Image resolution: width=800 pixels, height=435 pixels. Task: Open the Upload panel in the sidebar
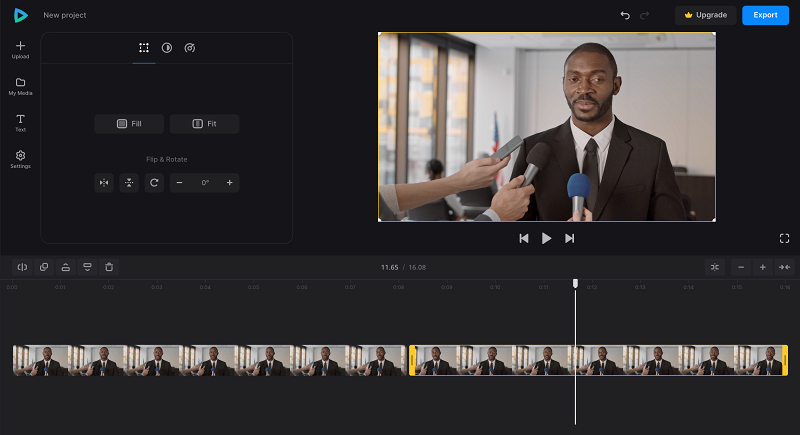tap(20, 50)
